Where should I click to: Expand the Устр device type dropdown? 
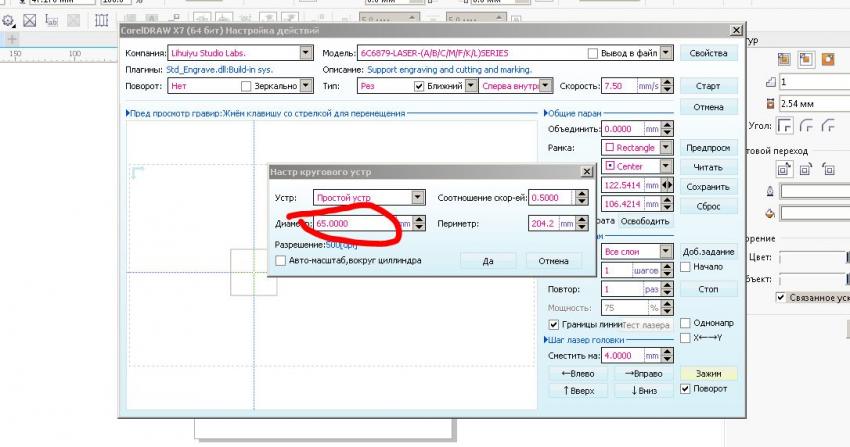418,197
